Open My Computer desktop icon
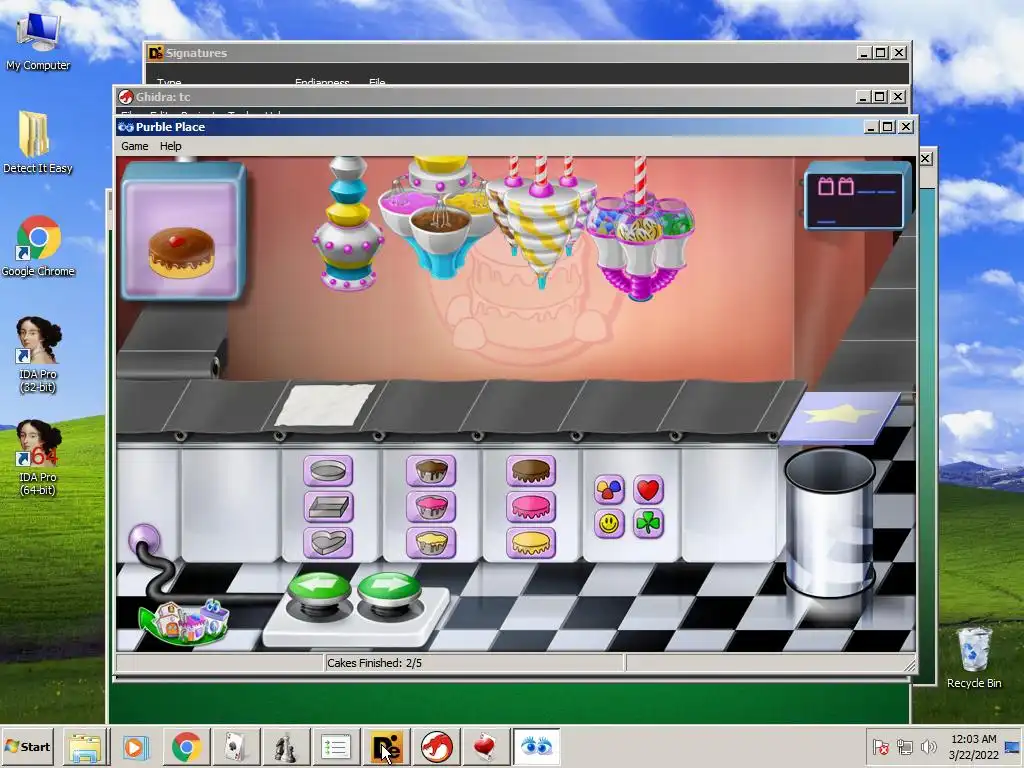The height and width of the screenshot is (768, 1024). coord(38,40)
